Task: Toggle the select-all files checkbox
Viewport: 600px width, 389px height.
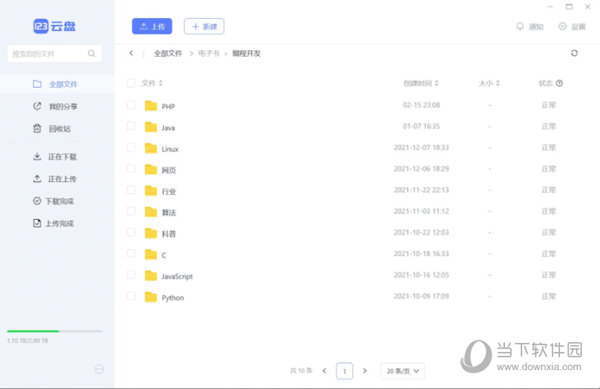Action: [x=131, y=83]
